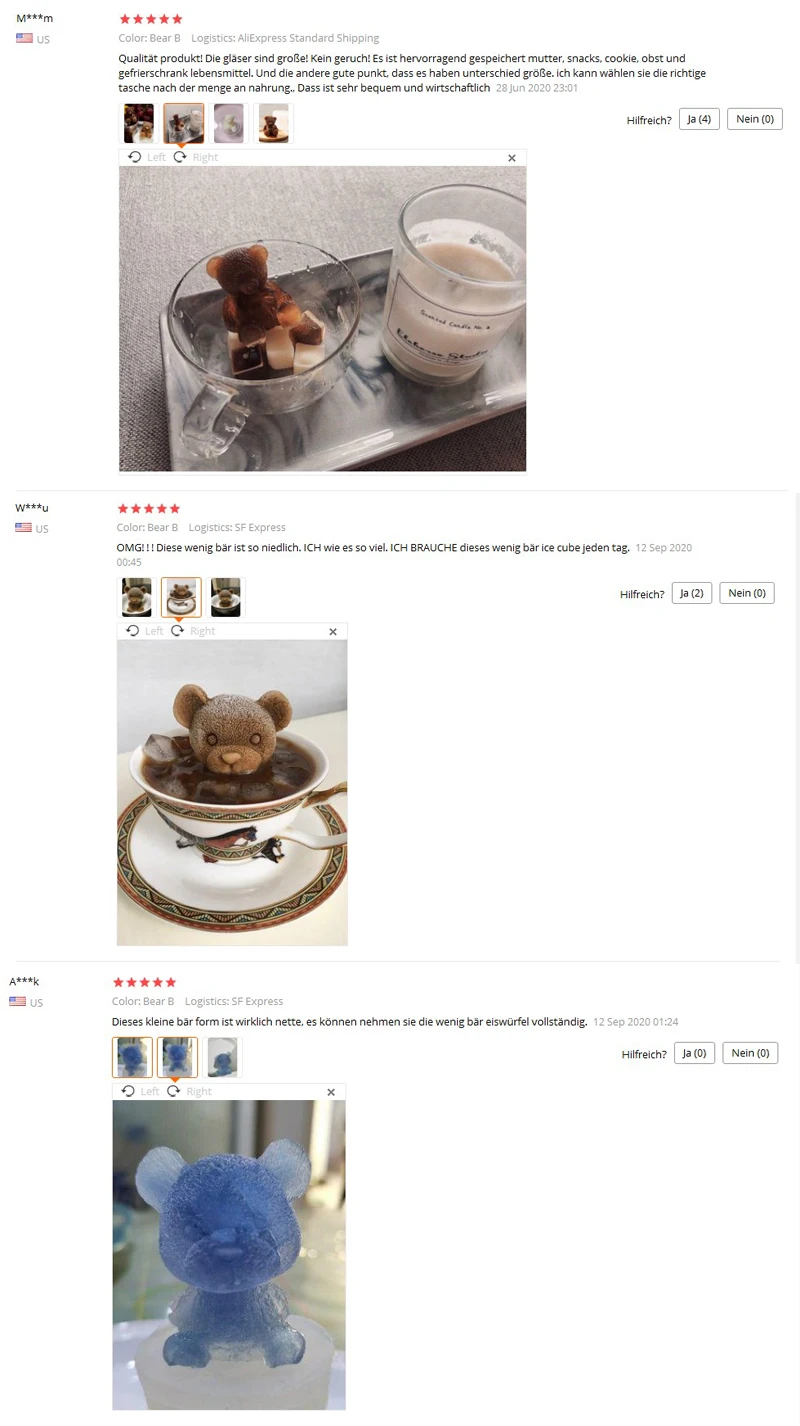The image size is (800, 1426).
Task: Rotate A***k's blue bear photo left
Action: point(140,1091)
